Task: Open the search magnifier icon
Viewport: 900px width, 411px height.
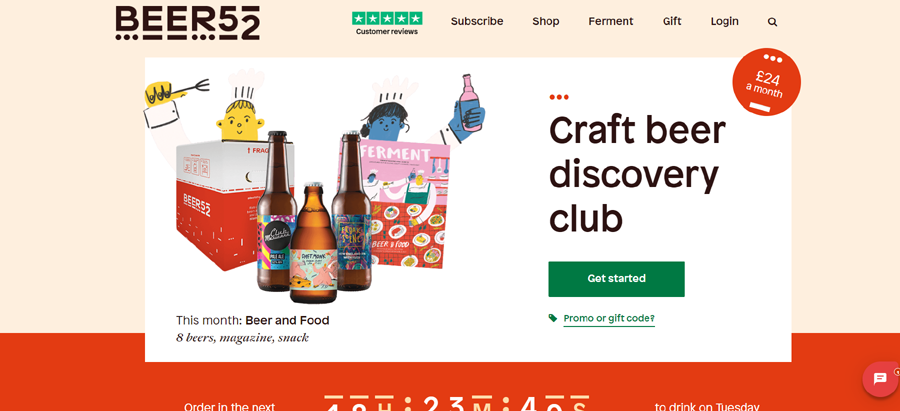Action: point(772,22)
